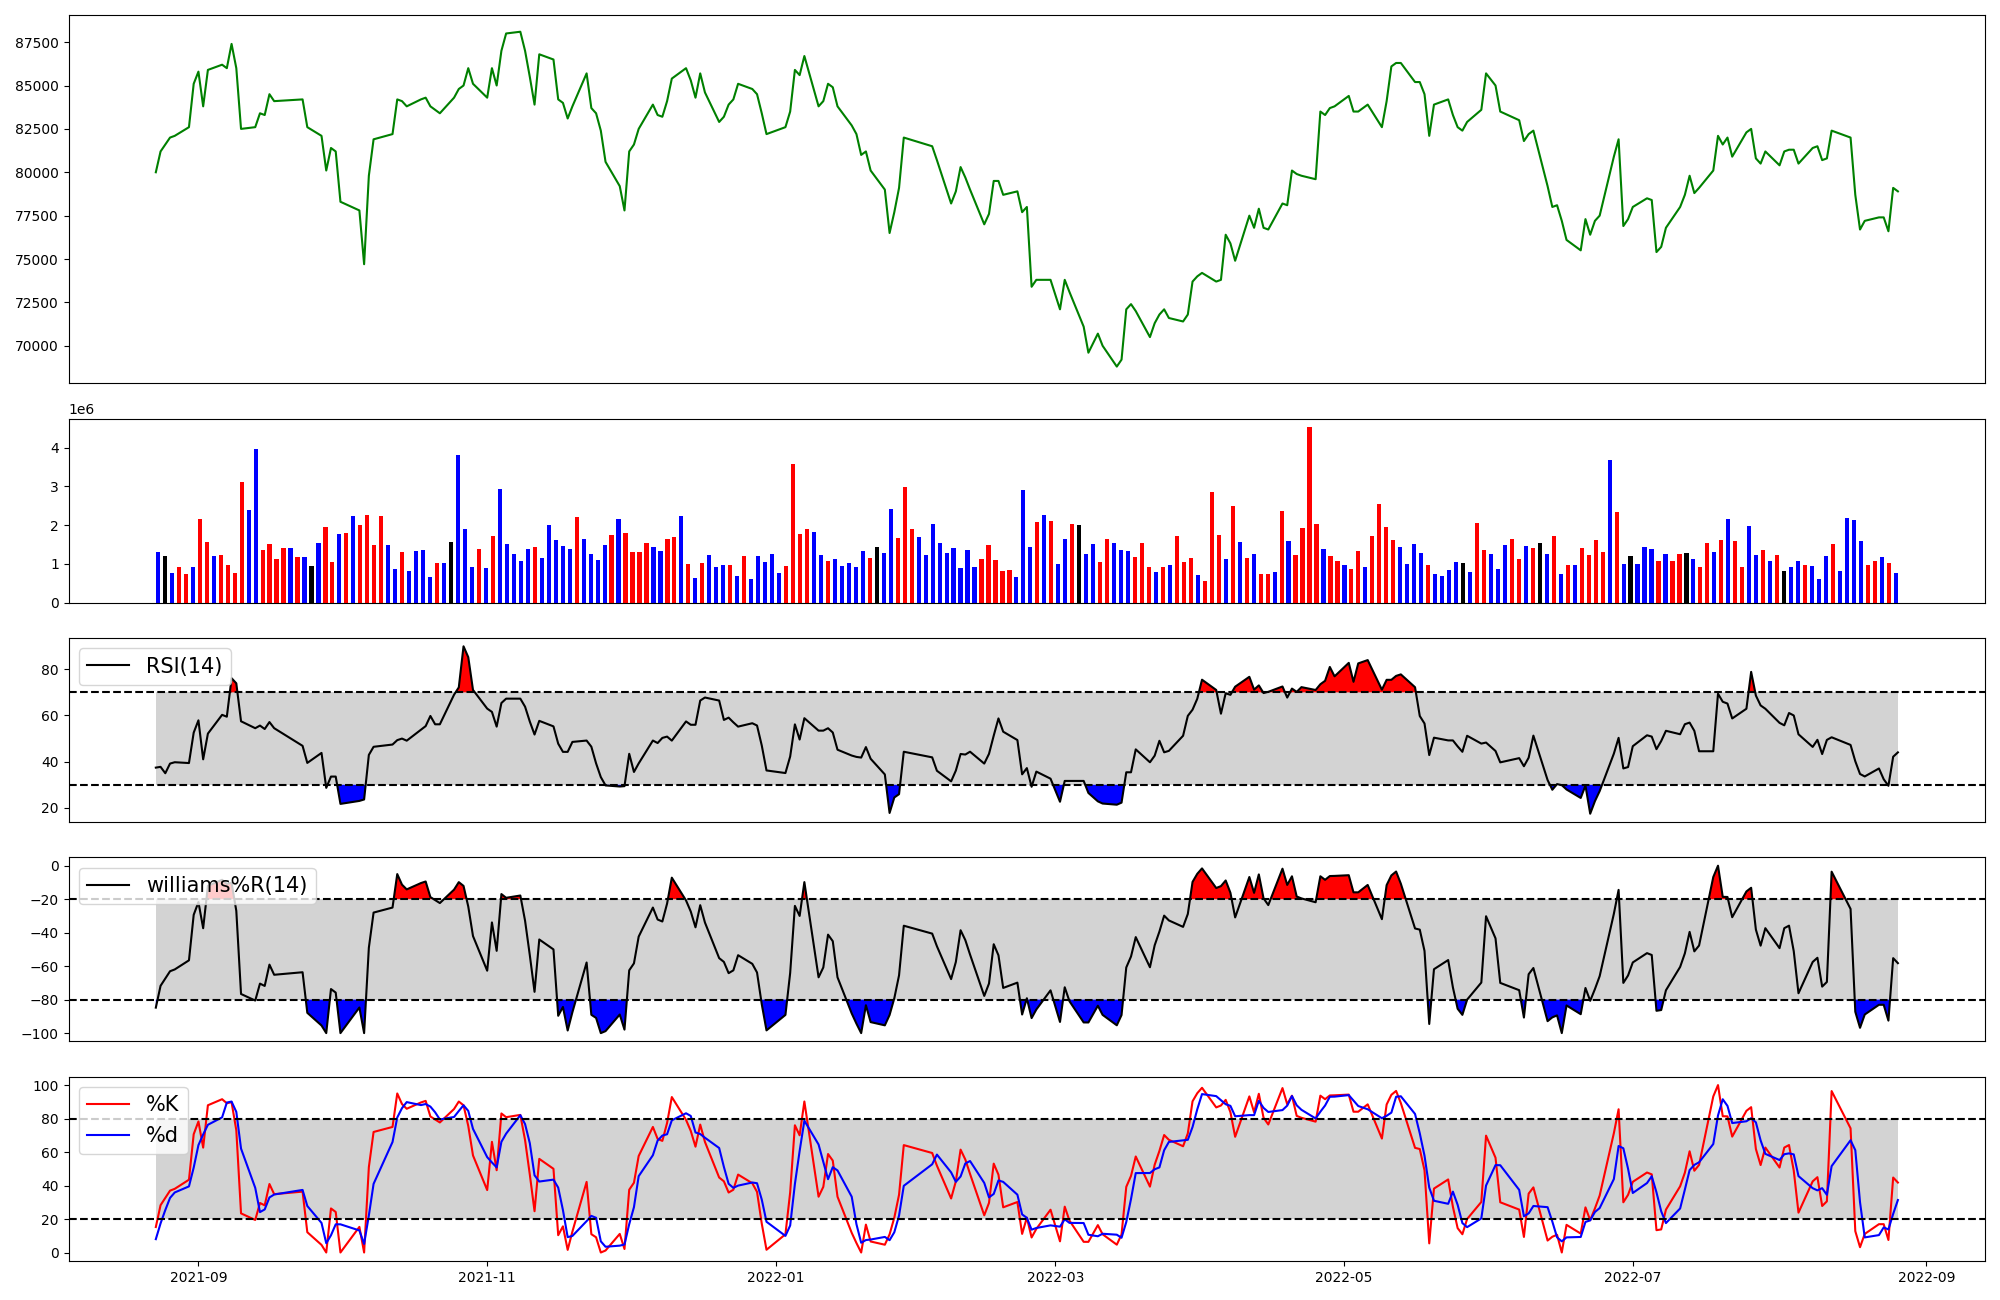Click the tallest blue volume bar
The height and width of the screenshot is (1300, 2000).
tap(256, 526)
